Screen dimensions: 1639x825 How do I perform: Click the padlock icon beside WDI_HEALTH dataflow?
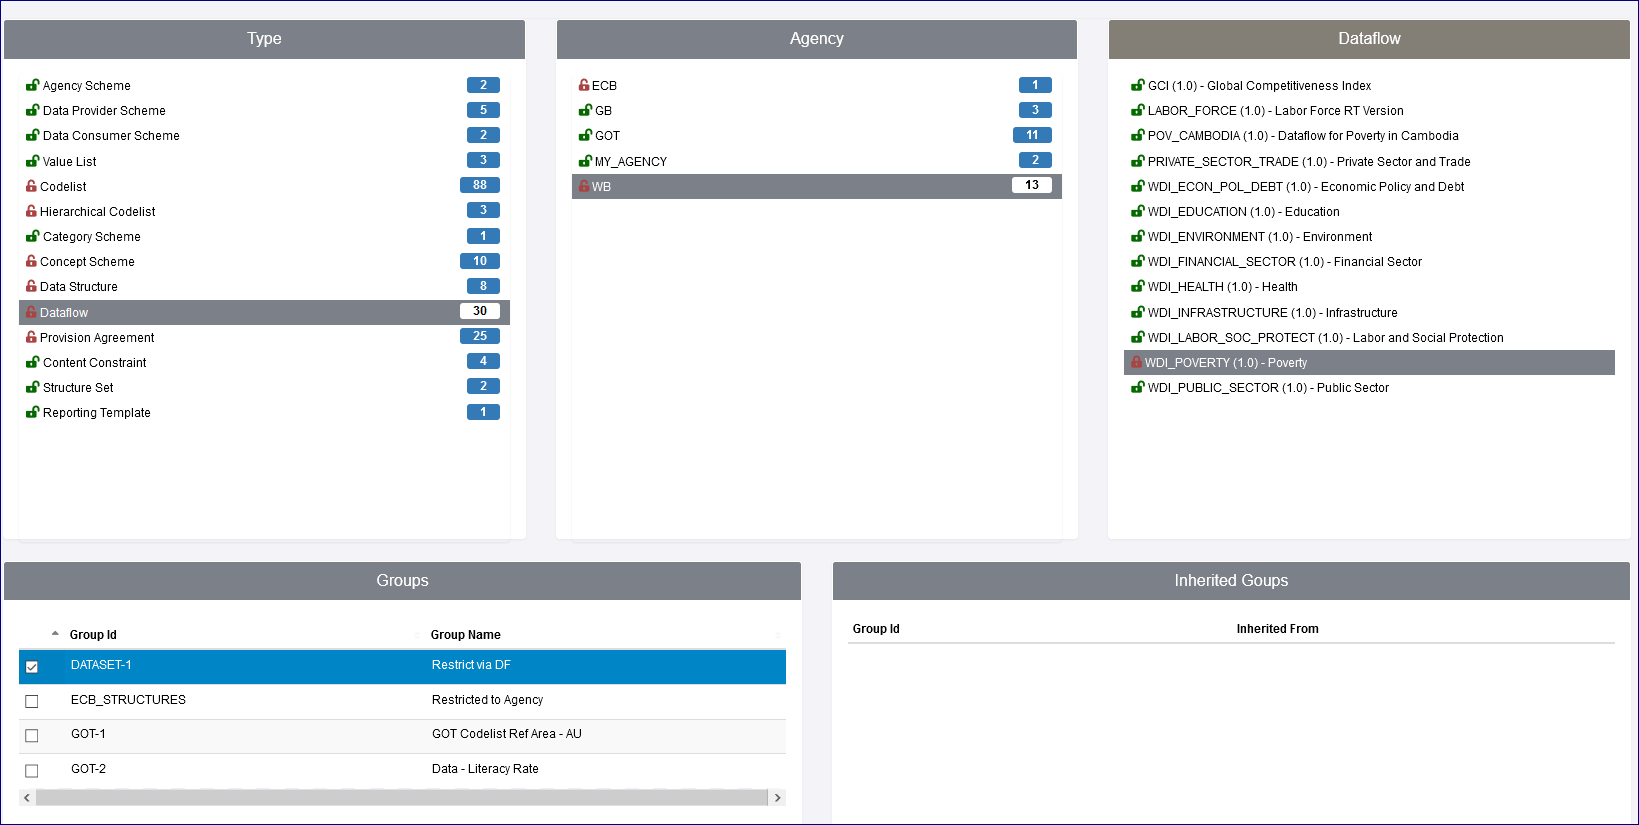click(1137, 287)
